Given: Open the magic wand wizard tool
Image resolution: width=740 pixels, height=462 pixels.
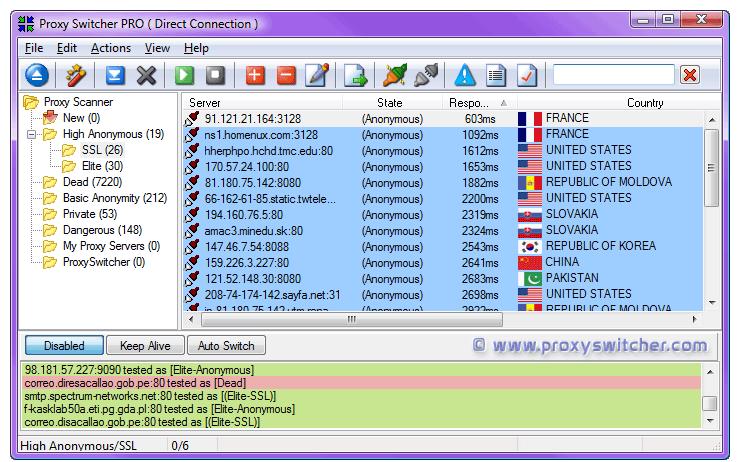Looking at the screenshot, I should (x=76, y=75).
